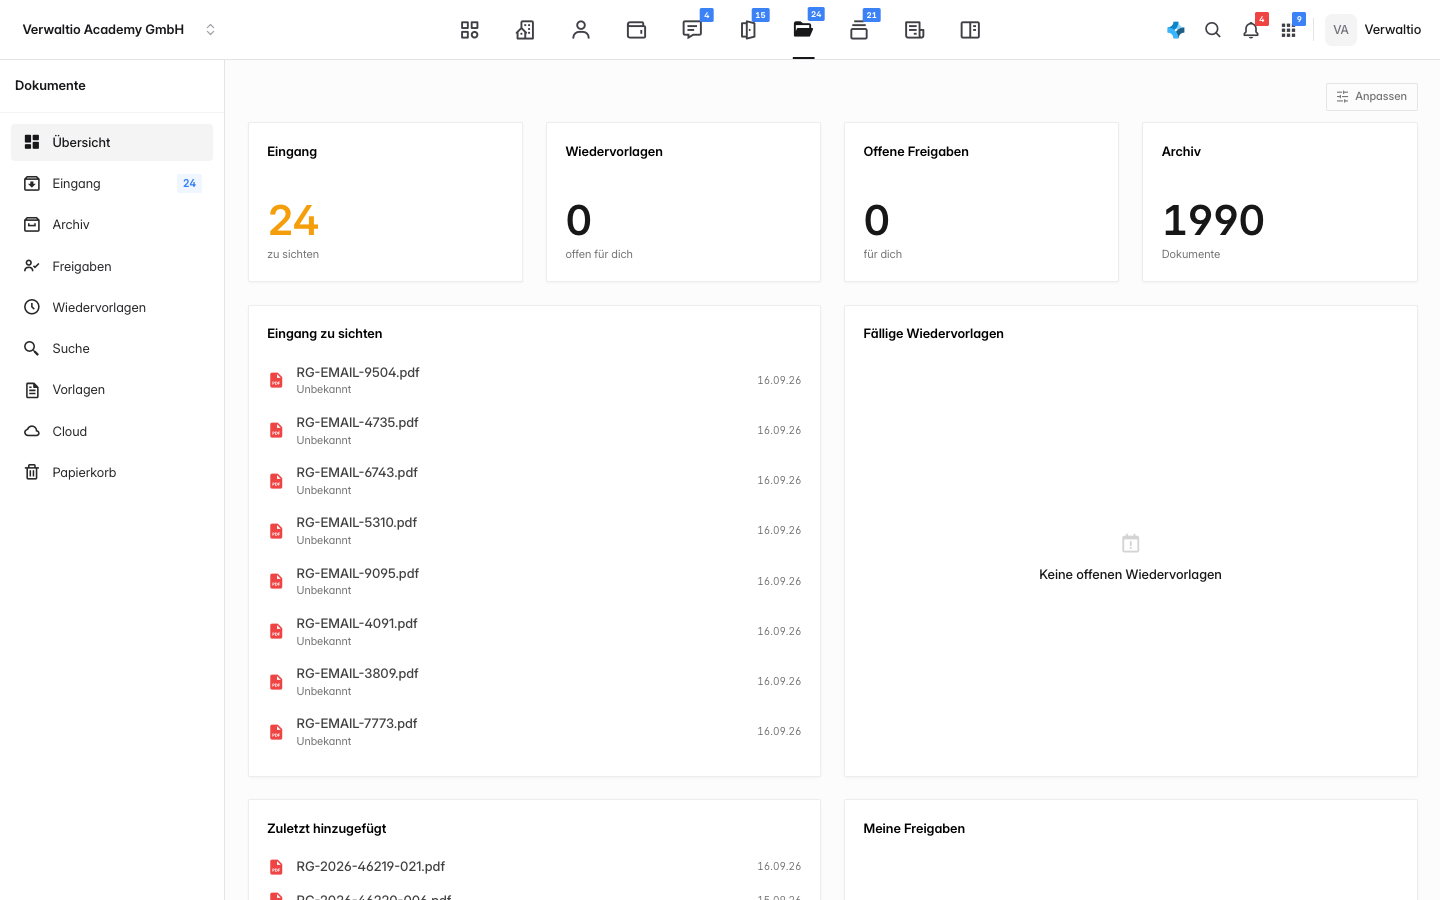Image resolution: width=1440 pixels, height=900 pixels.
Task: Open Freigaben in the sidebar
Action: (112, 266)
